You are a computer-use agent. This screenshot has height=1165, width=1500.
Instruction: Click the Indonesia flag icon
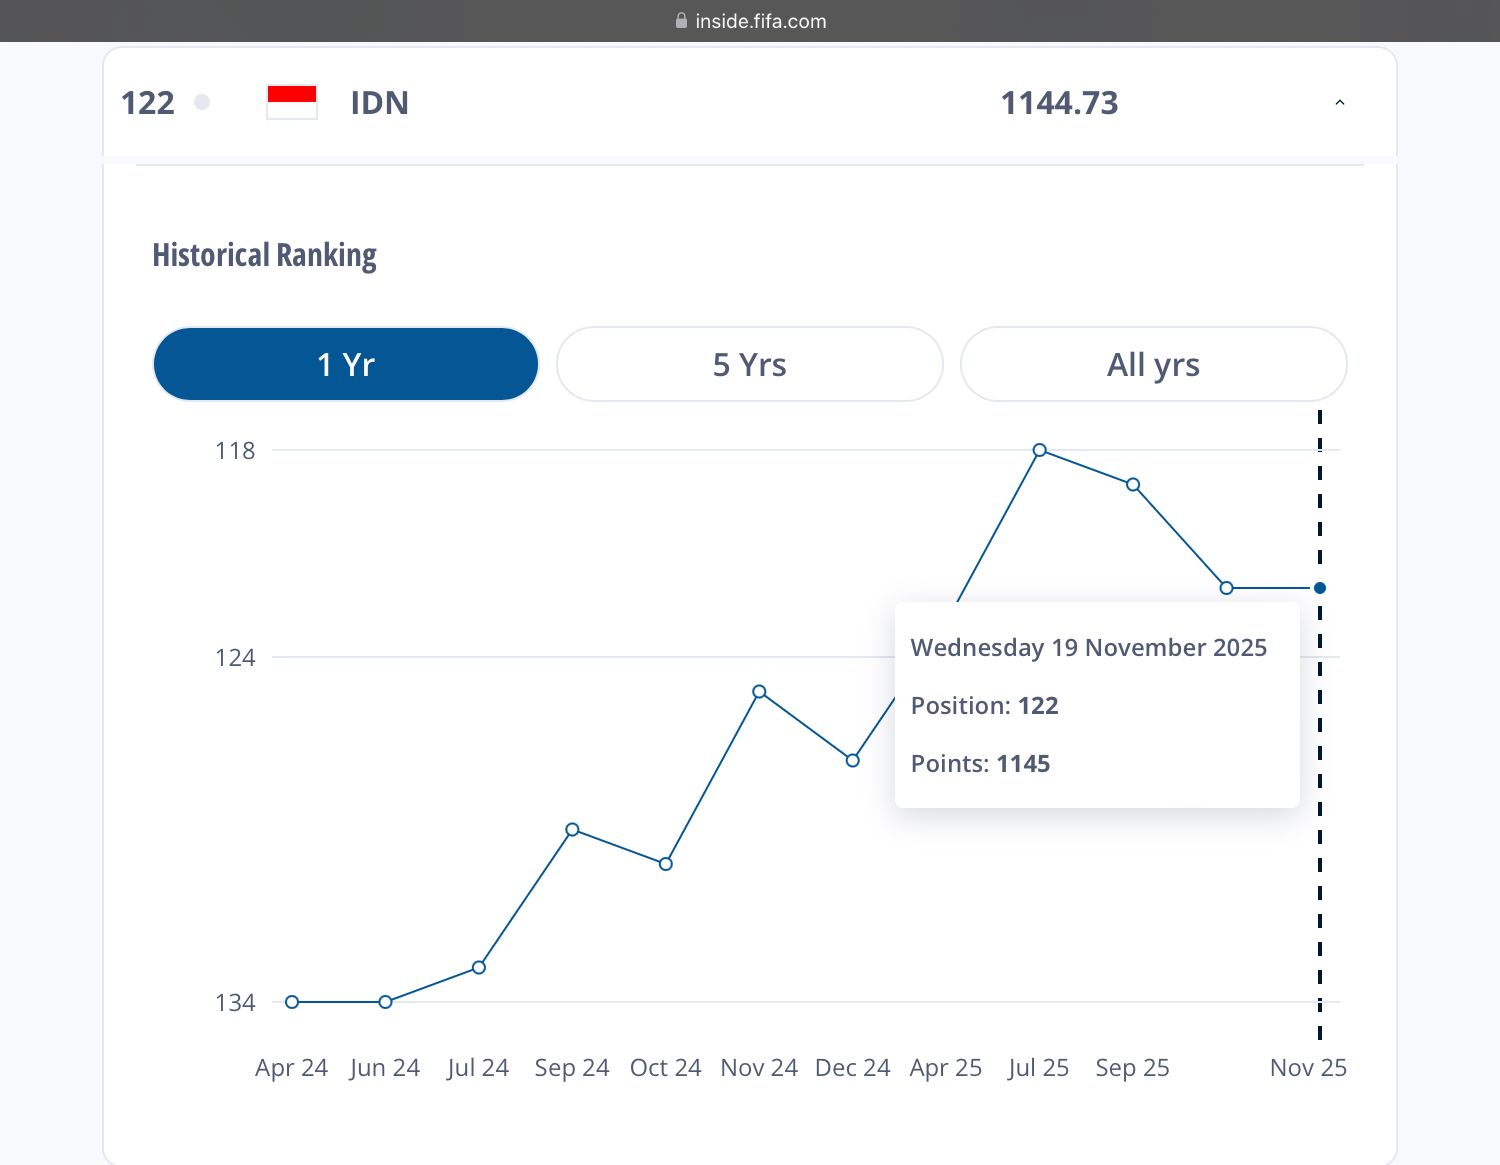tap(292, 103)
